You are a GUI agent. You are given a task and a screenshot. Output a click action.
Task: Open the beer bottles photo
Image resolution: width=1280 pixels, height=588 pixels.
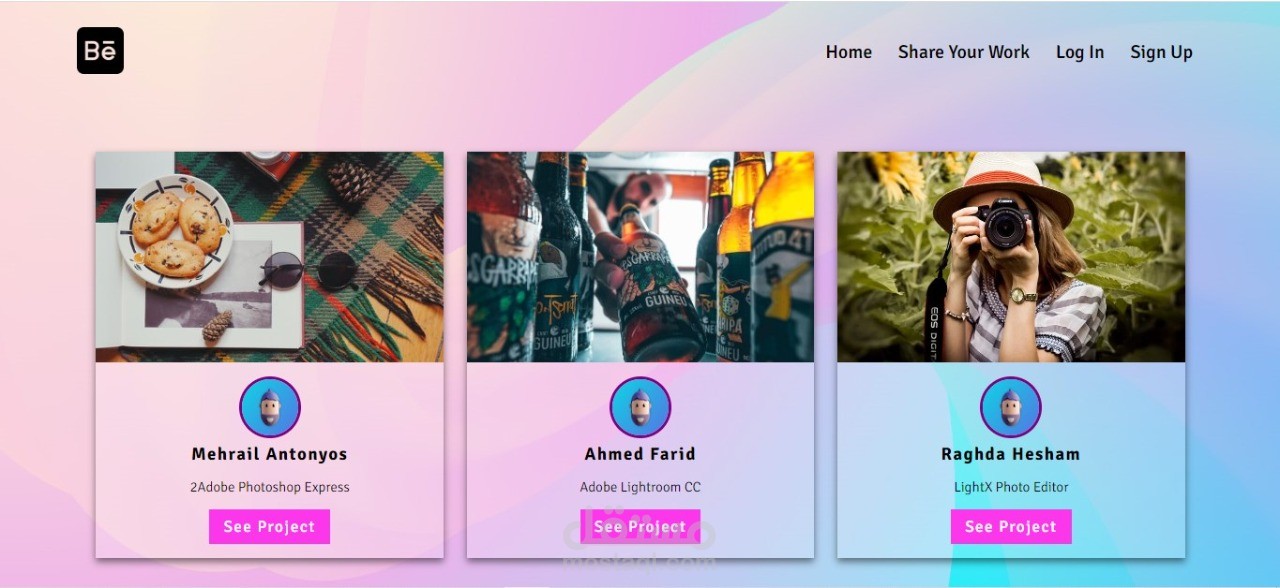point(640,257)
